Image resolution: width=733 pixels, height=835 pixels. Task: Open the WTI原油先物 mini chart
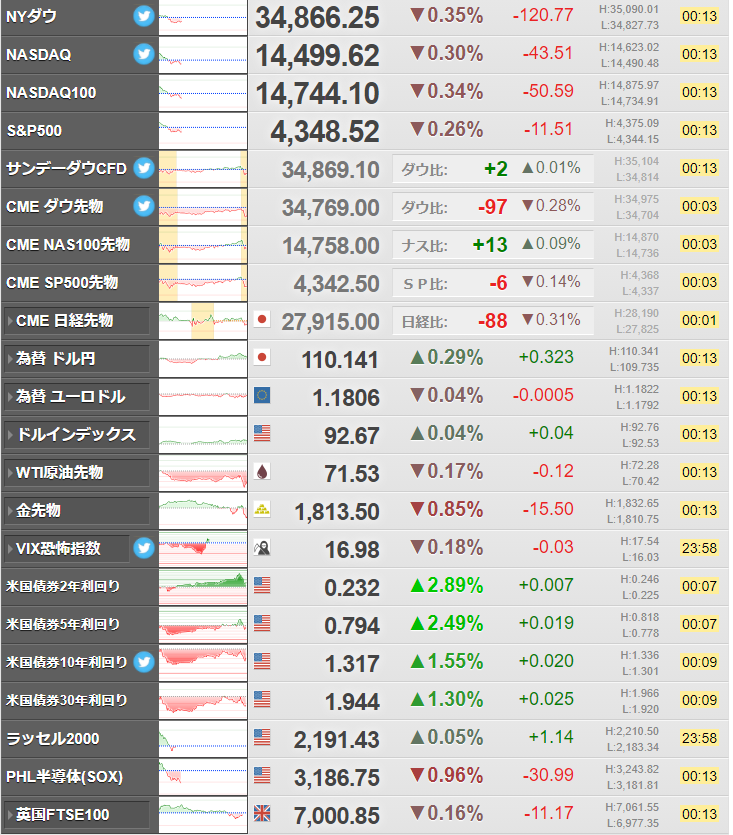pyautogui.click(x=203, y=473)
